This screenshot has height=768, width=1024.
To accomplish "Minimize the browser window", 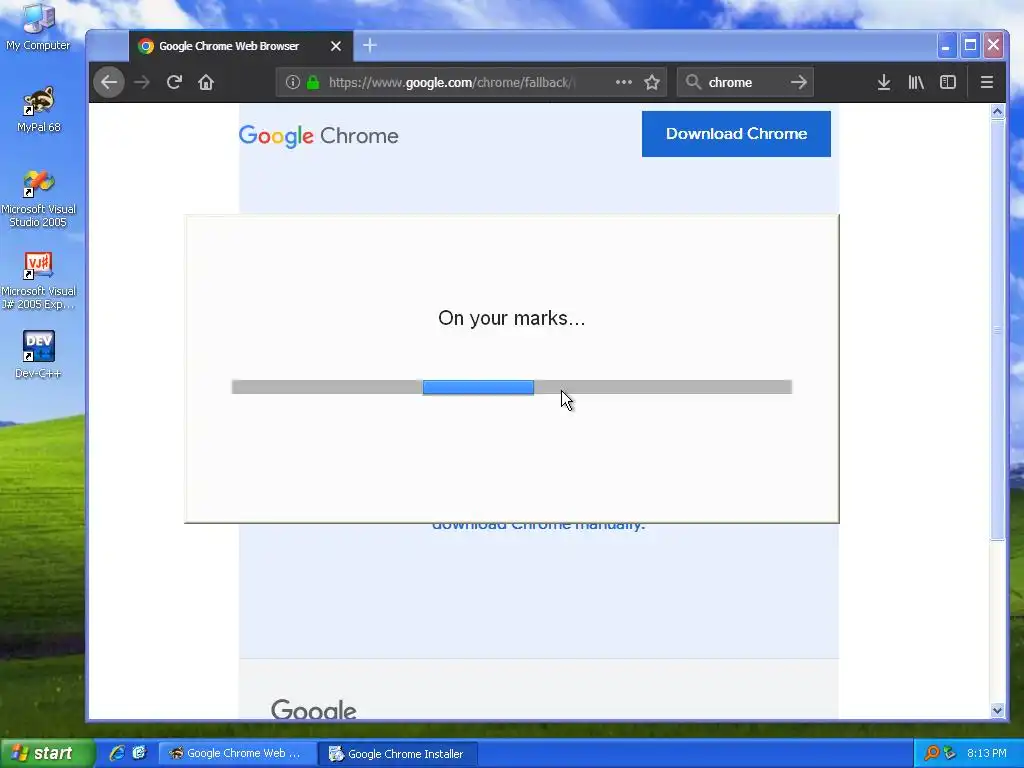I will (x=946, y=46).
